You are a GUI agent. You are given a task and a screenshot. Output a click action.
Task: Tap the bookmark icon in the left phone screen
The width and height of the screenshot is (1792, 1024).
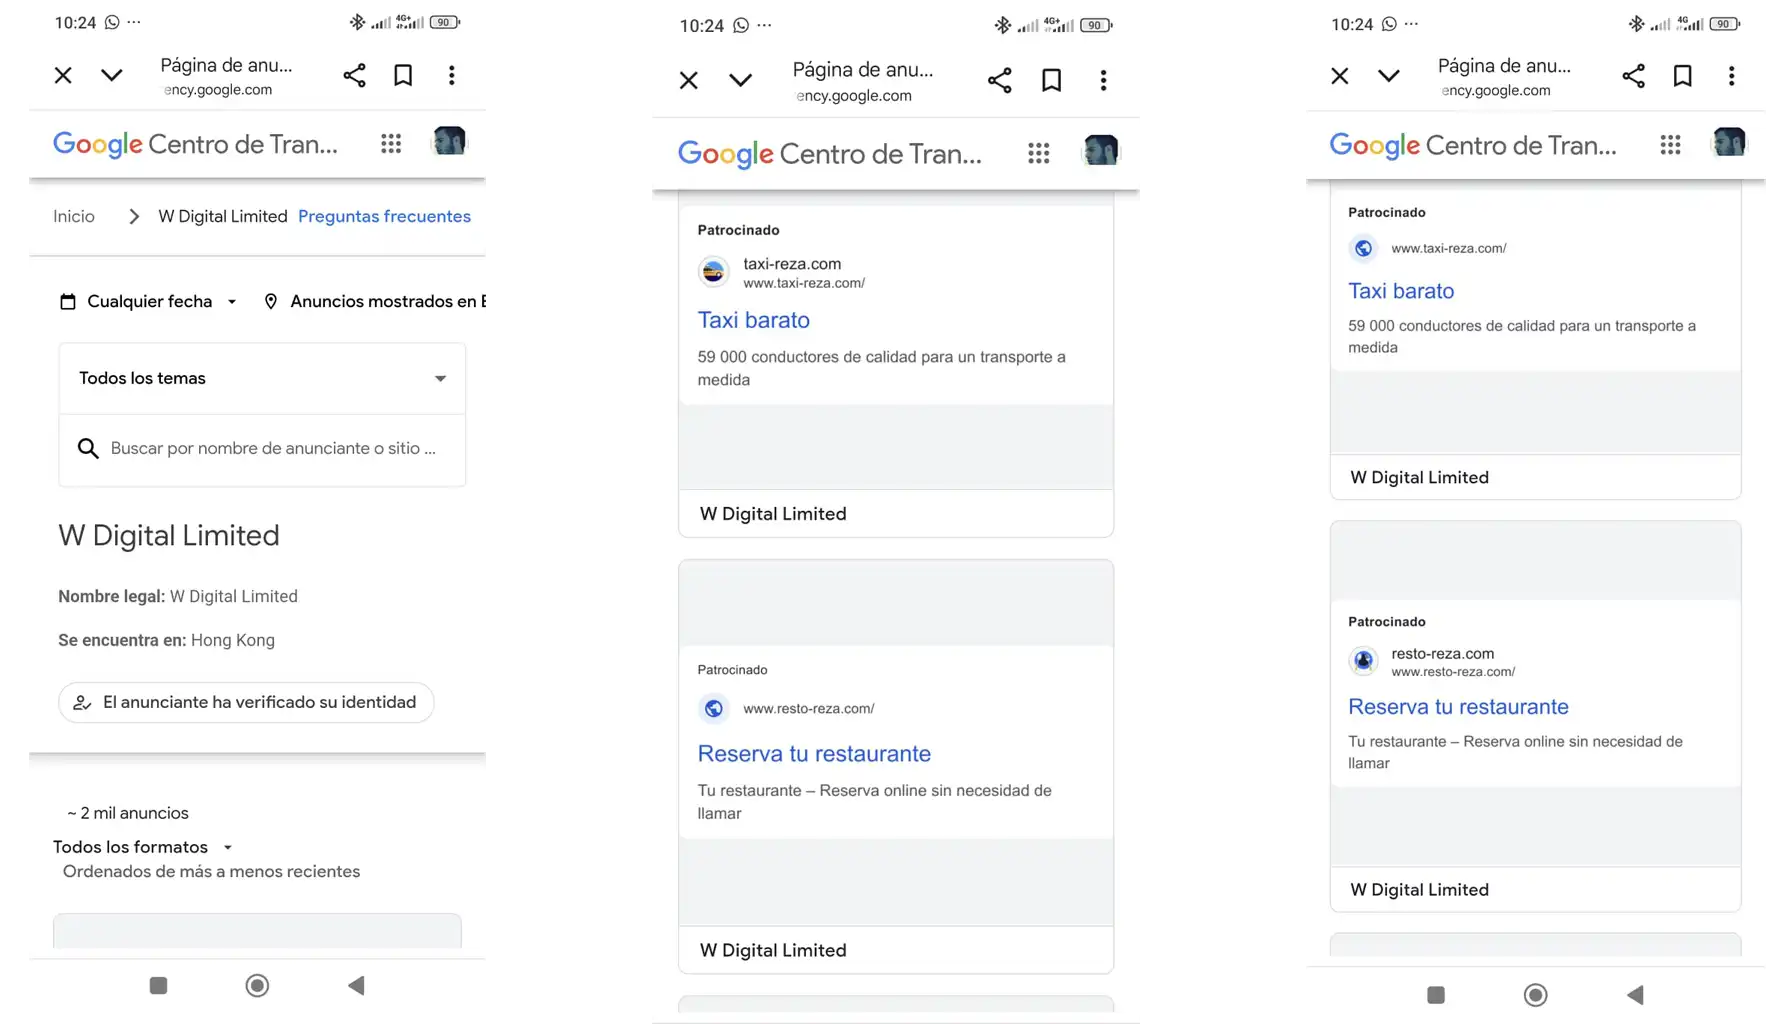click(x=403, y=75)
